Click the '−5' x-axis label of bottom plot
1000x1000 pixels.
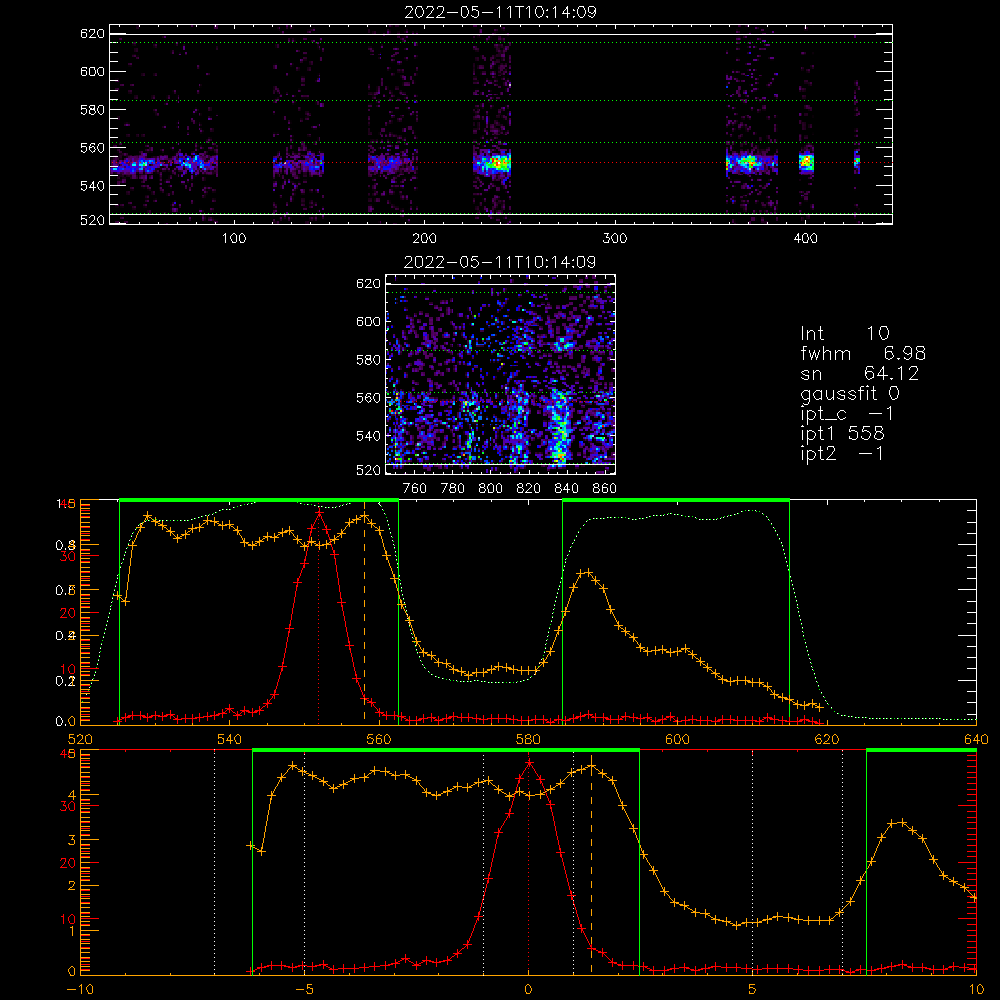tap(304, 990)
